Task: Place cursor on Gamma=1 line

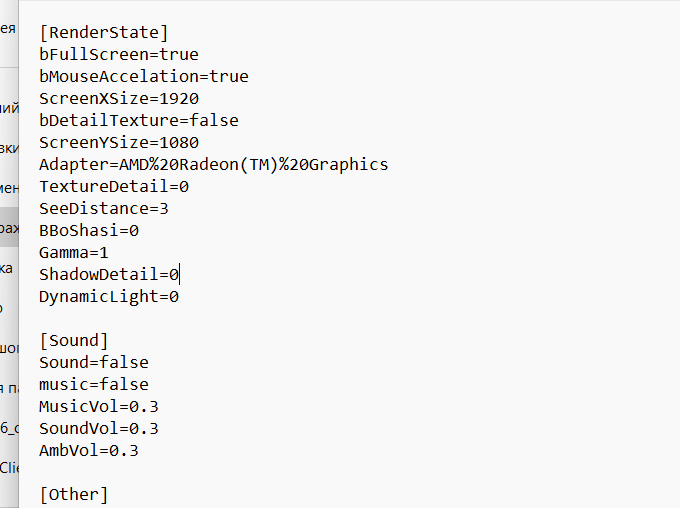Action: 74,253
